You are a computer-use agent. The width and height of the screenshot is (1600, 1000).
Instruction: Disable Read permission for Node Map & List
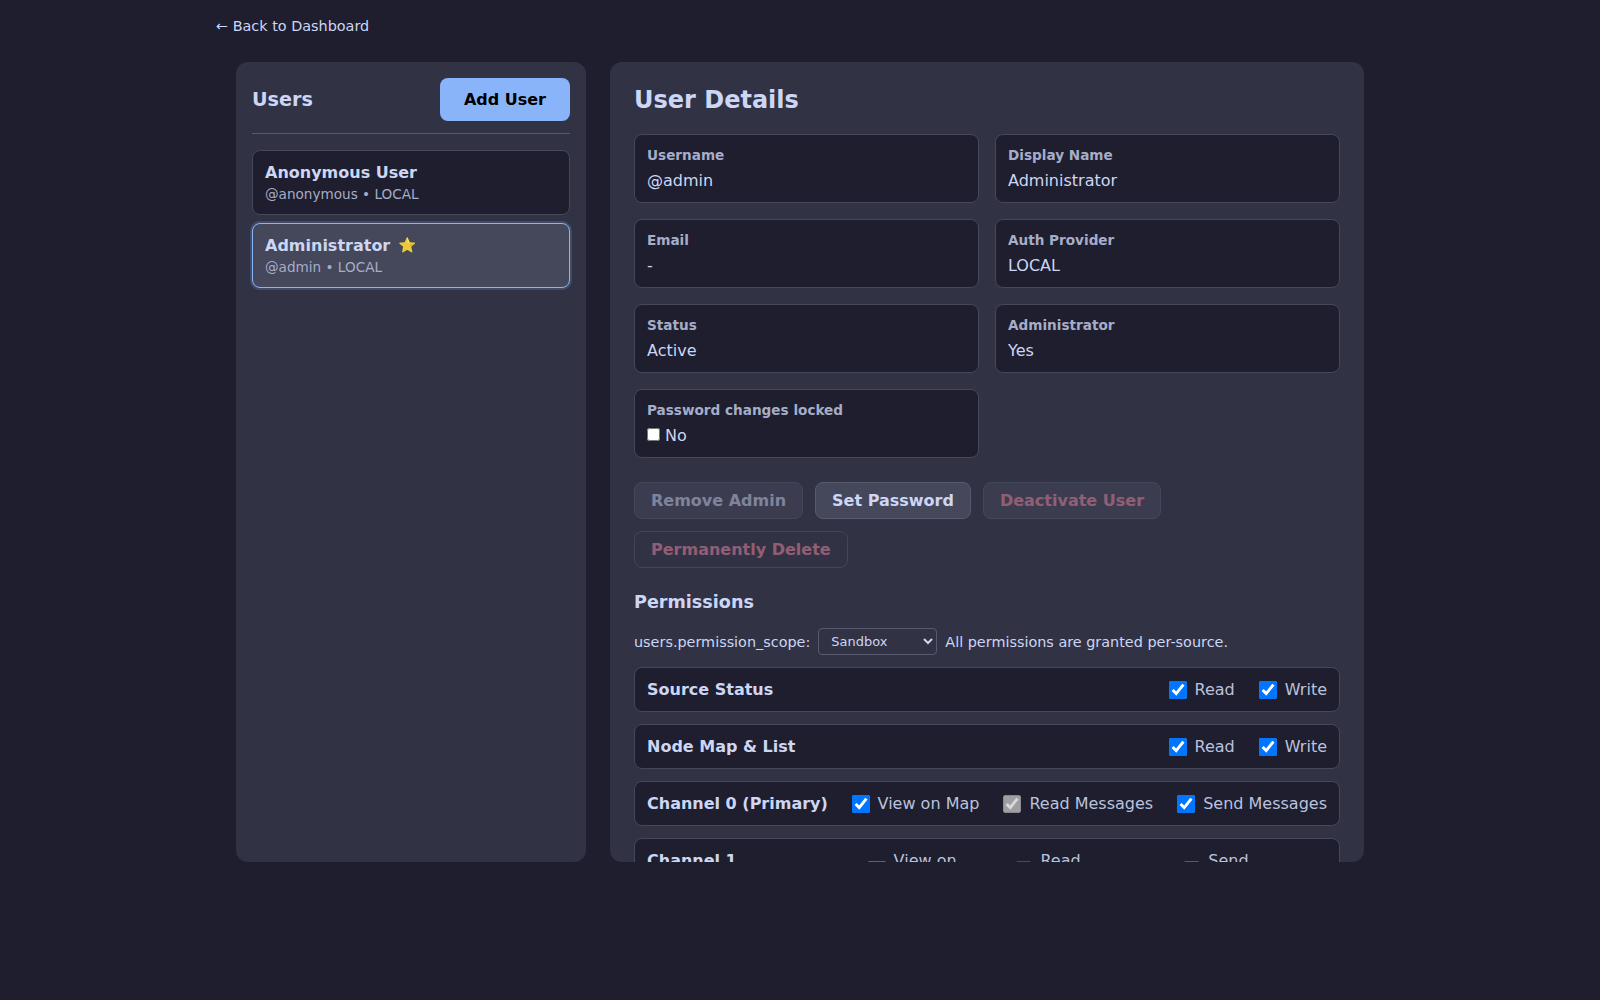[1177, 747]
